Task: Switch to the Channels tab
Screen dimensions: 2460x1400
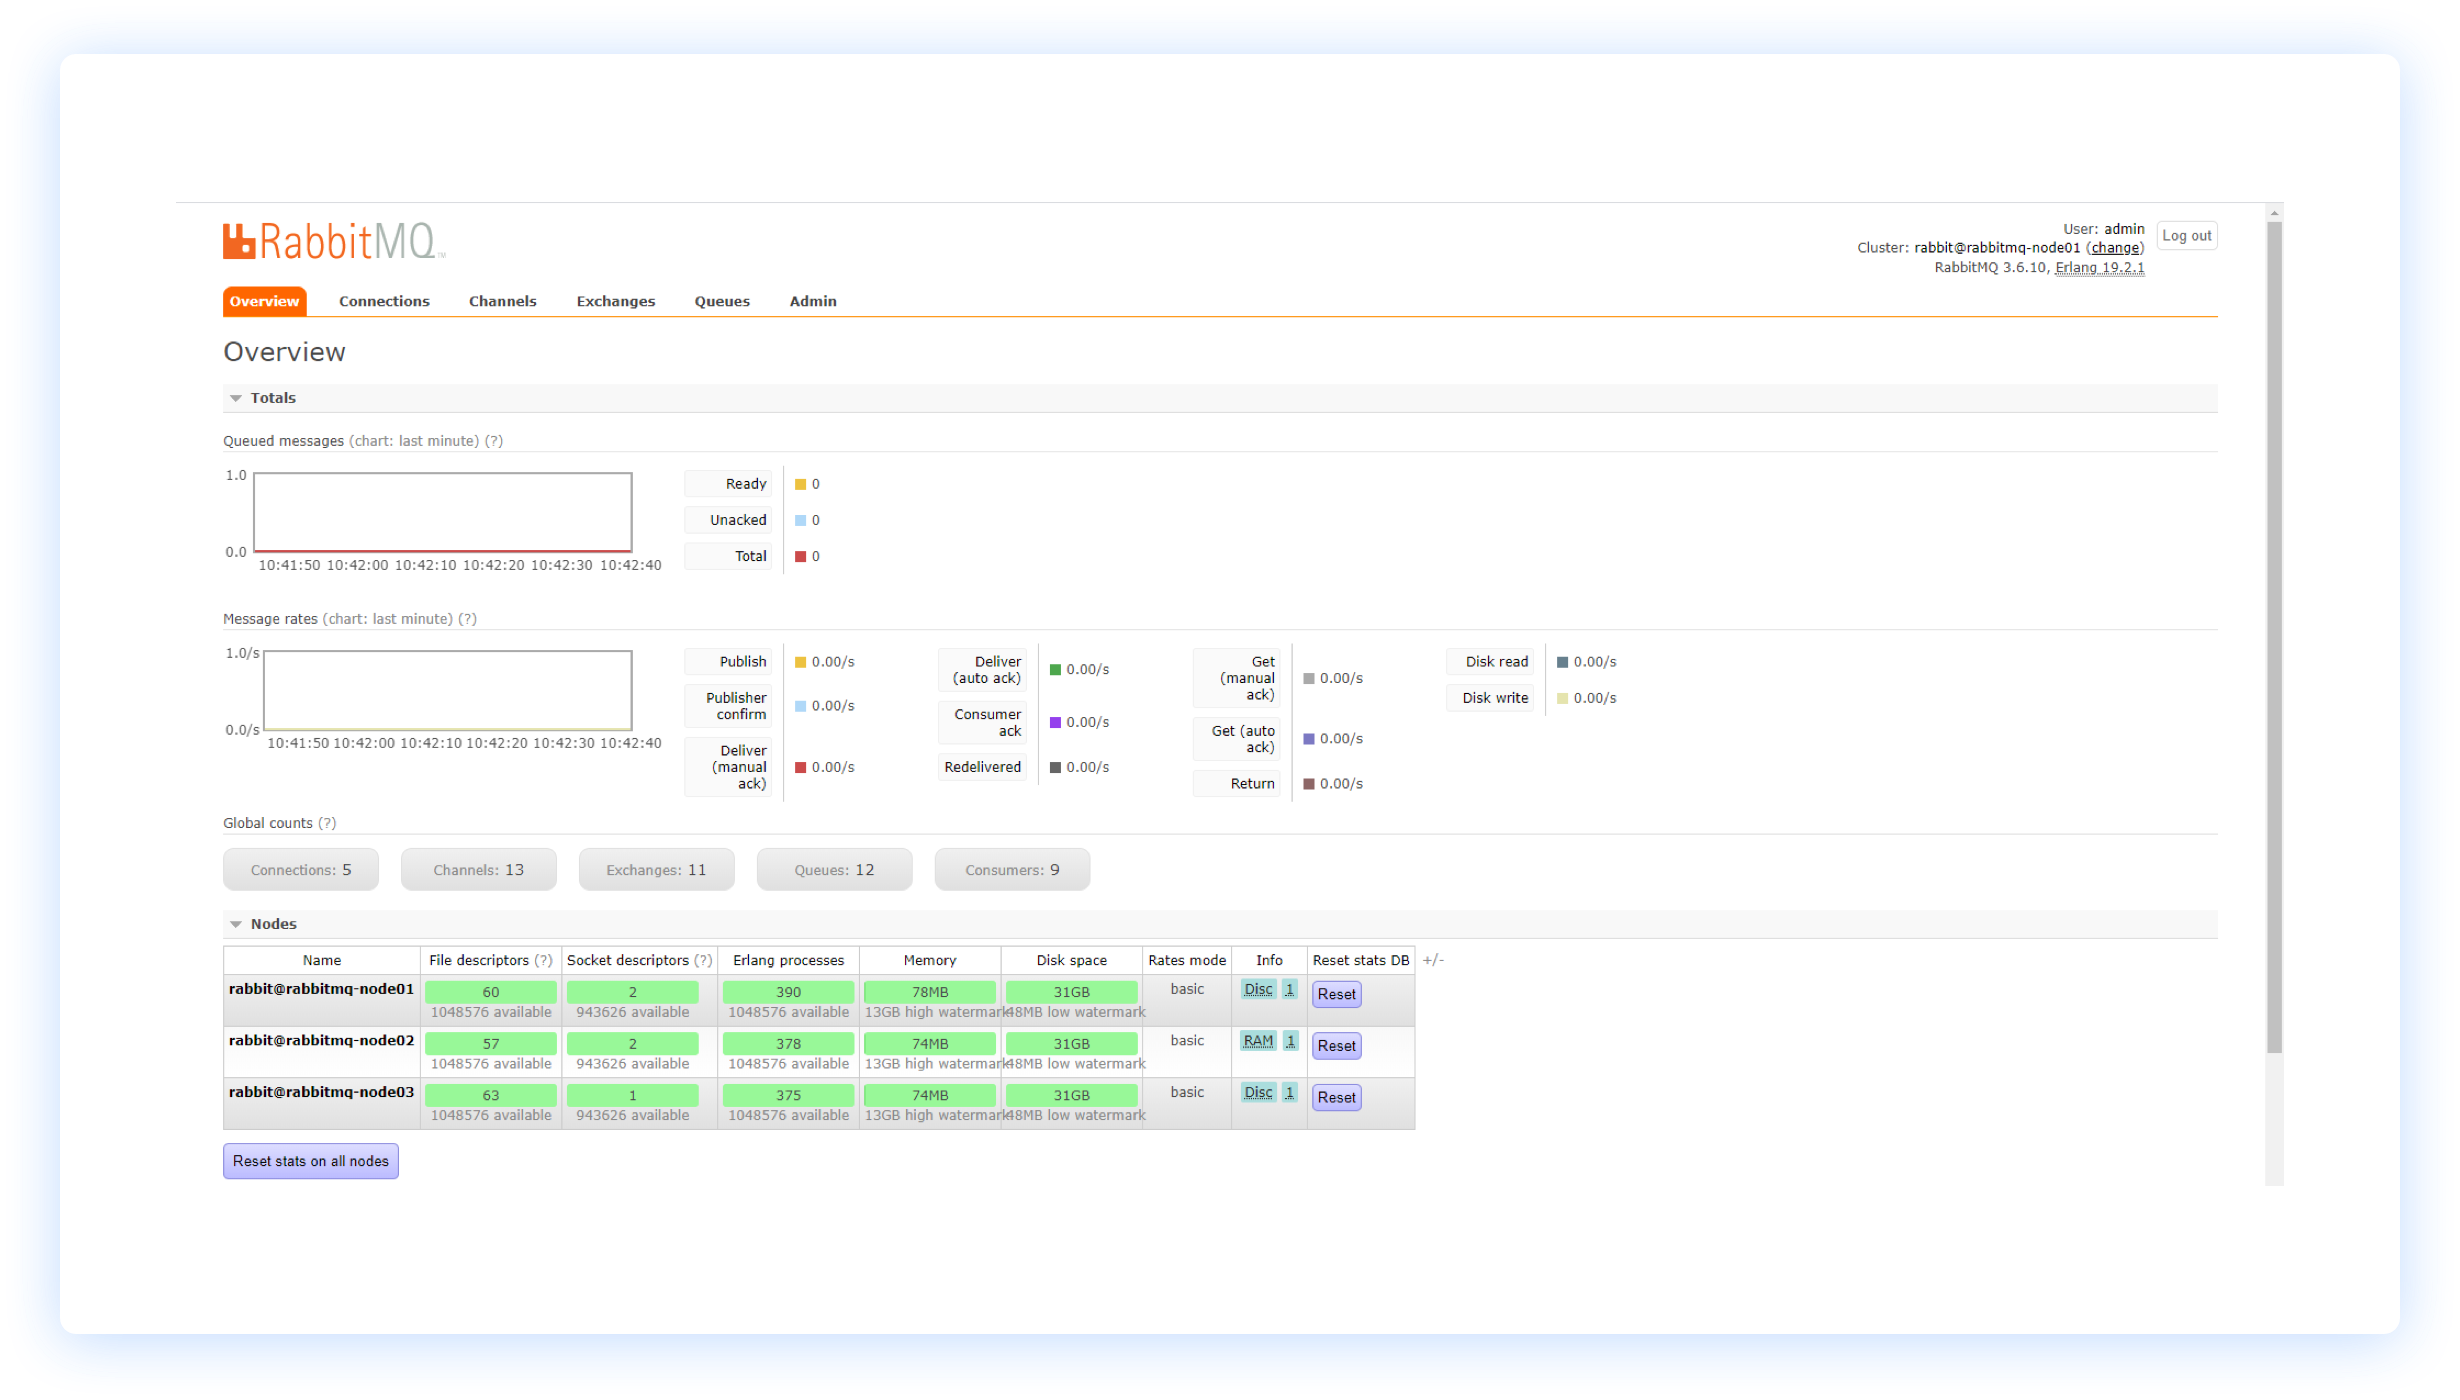Action: (503, 301)
